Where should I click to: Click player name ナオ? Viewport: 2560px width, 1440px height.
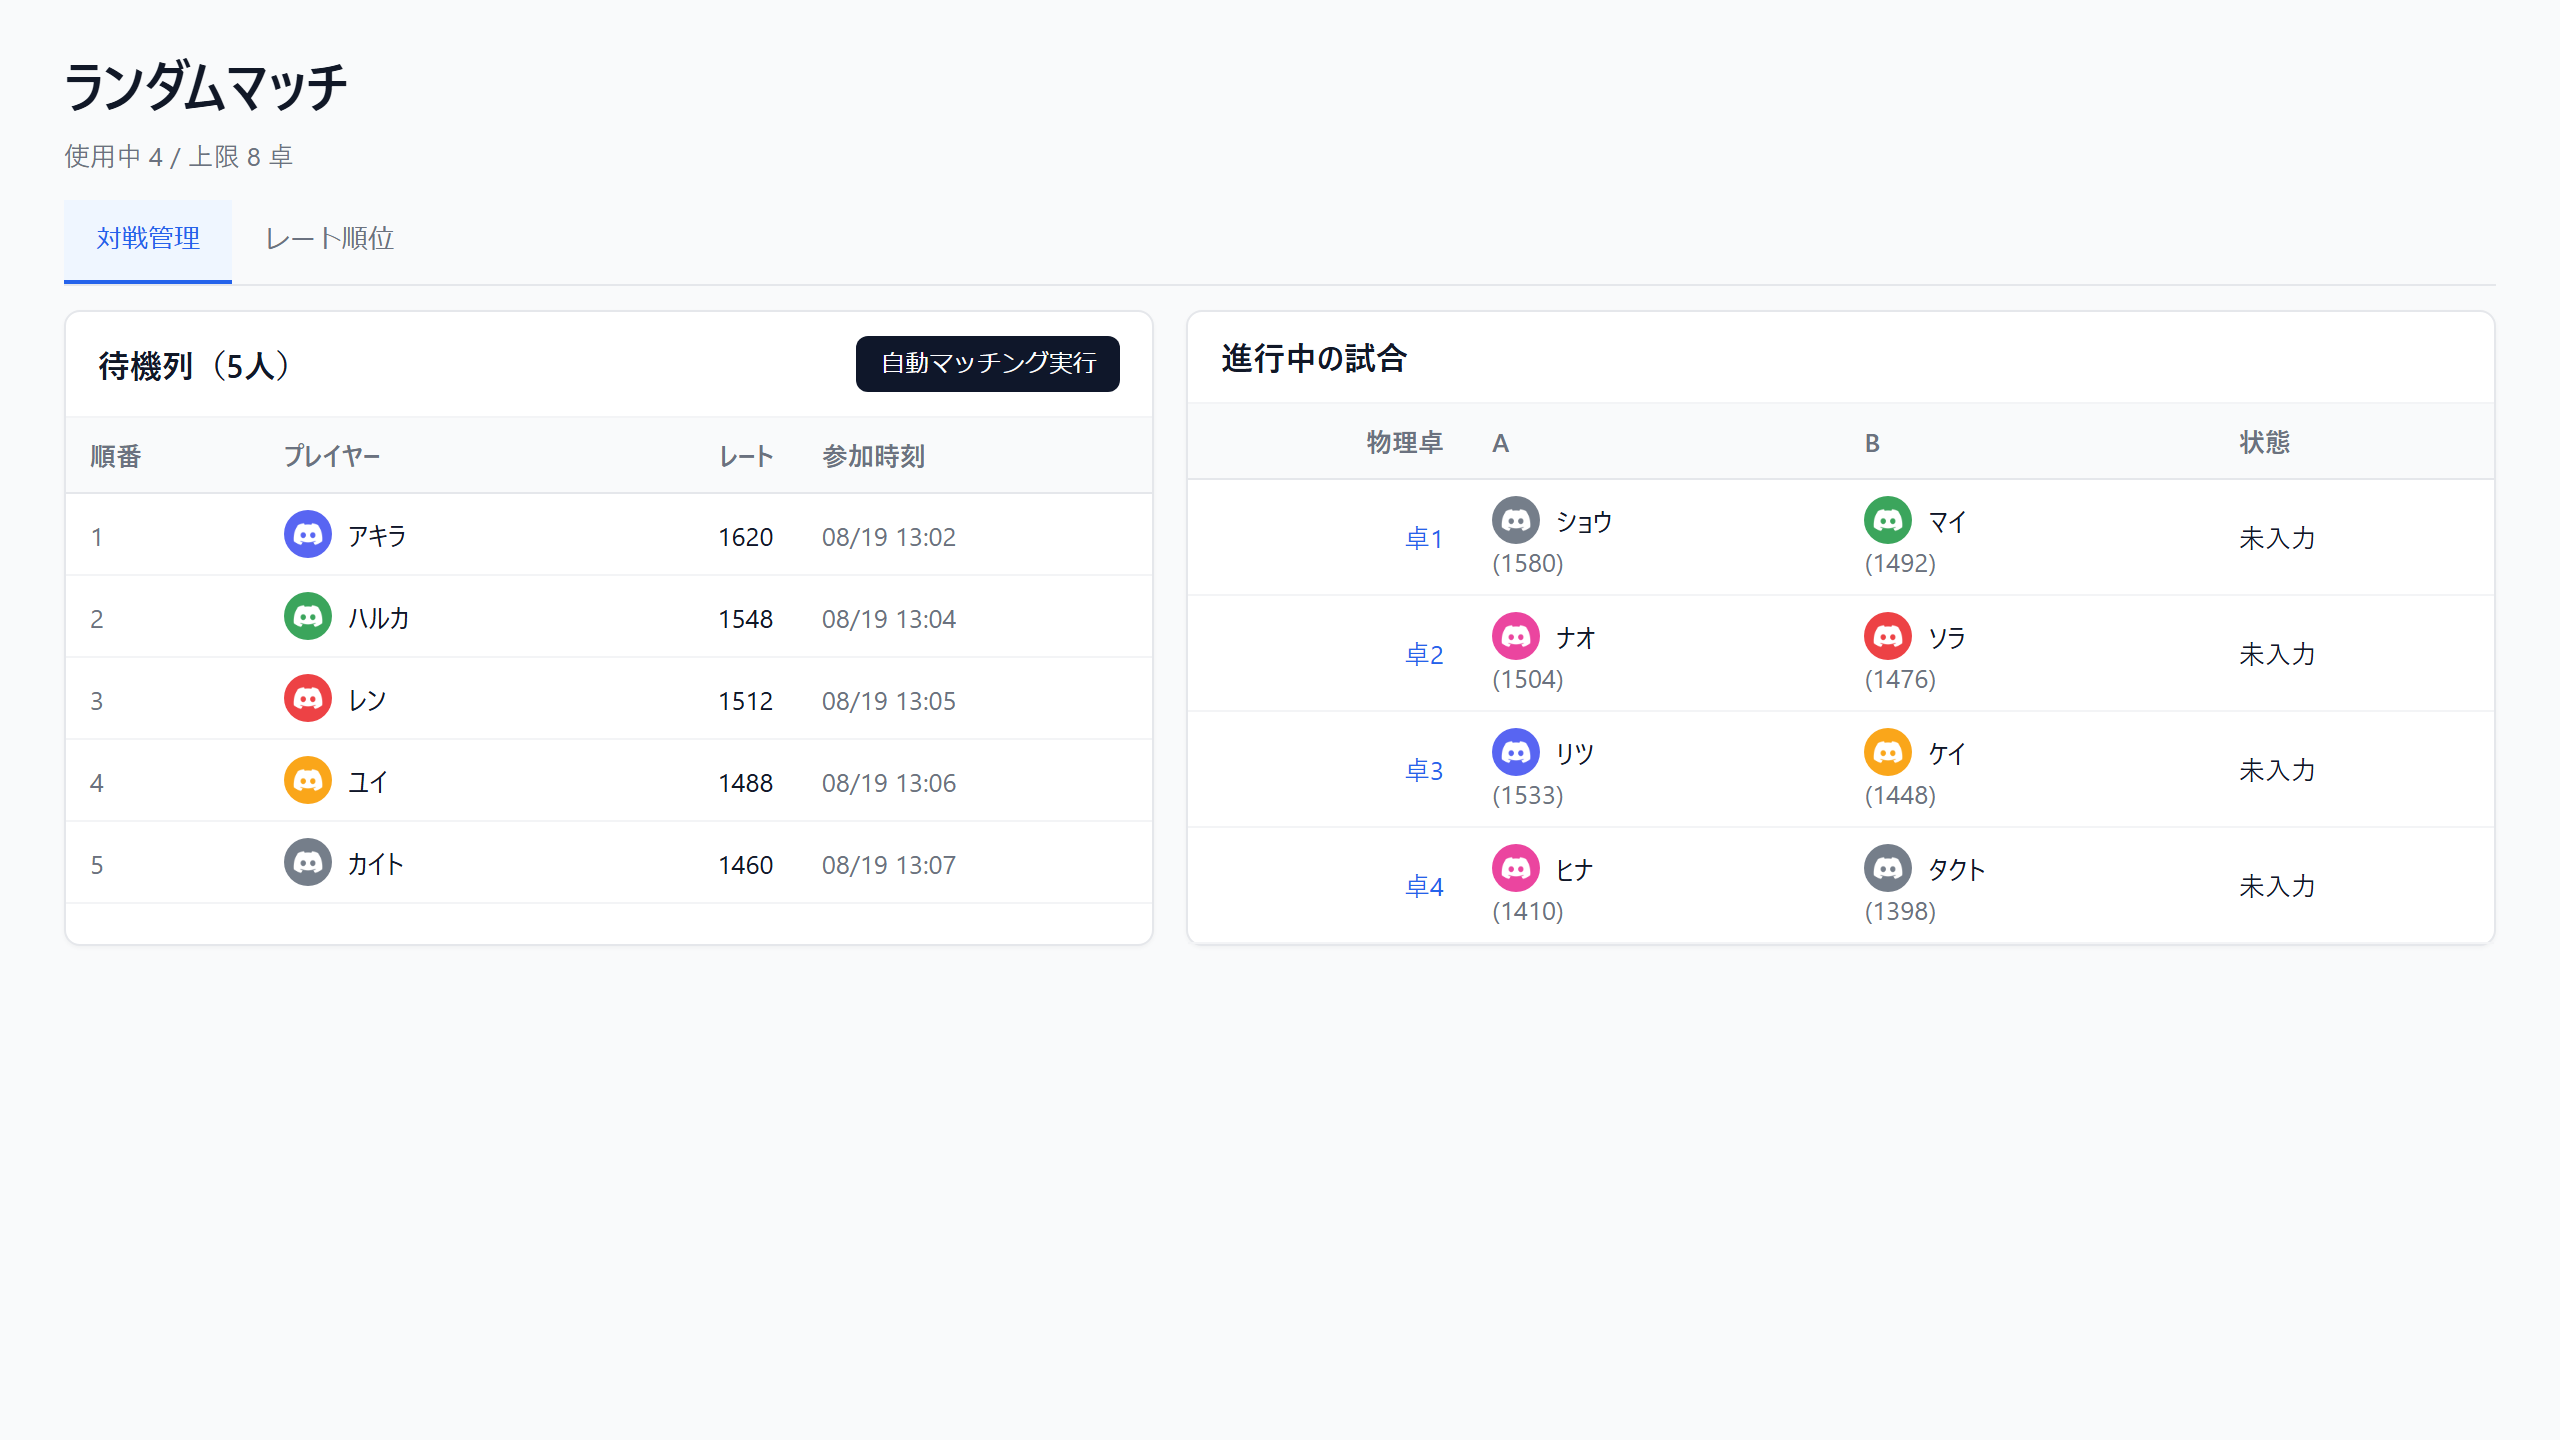[1575, 638]
